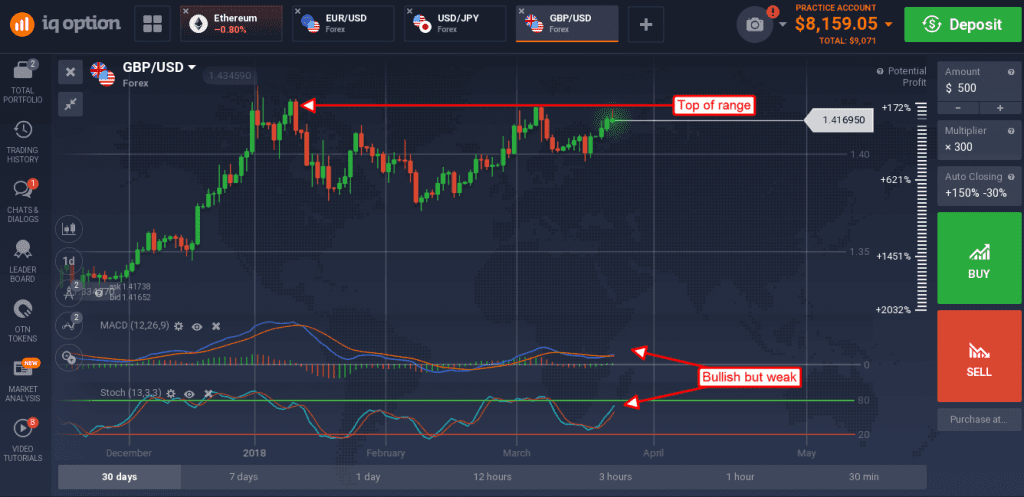Select the 30 min time range
The width and height of the screenshot is (1024, 497).
(863, 477)
